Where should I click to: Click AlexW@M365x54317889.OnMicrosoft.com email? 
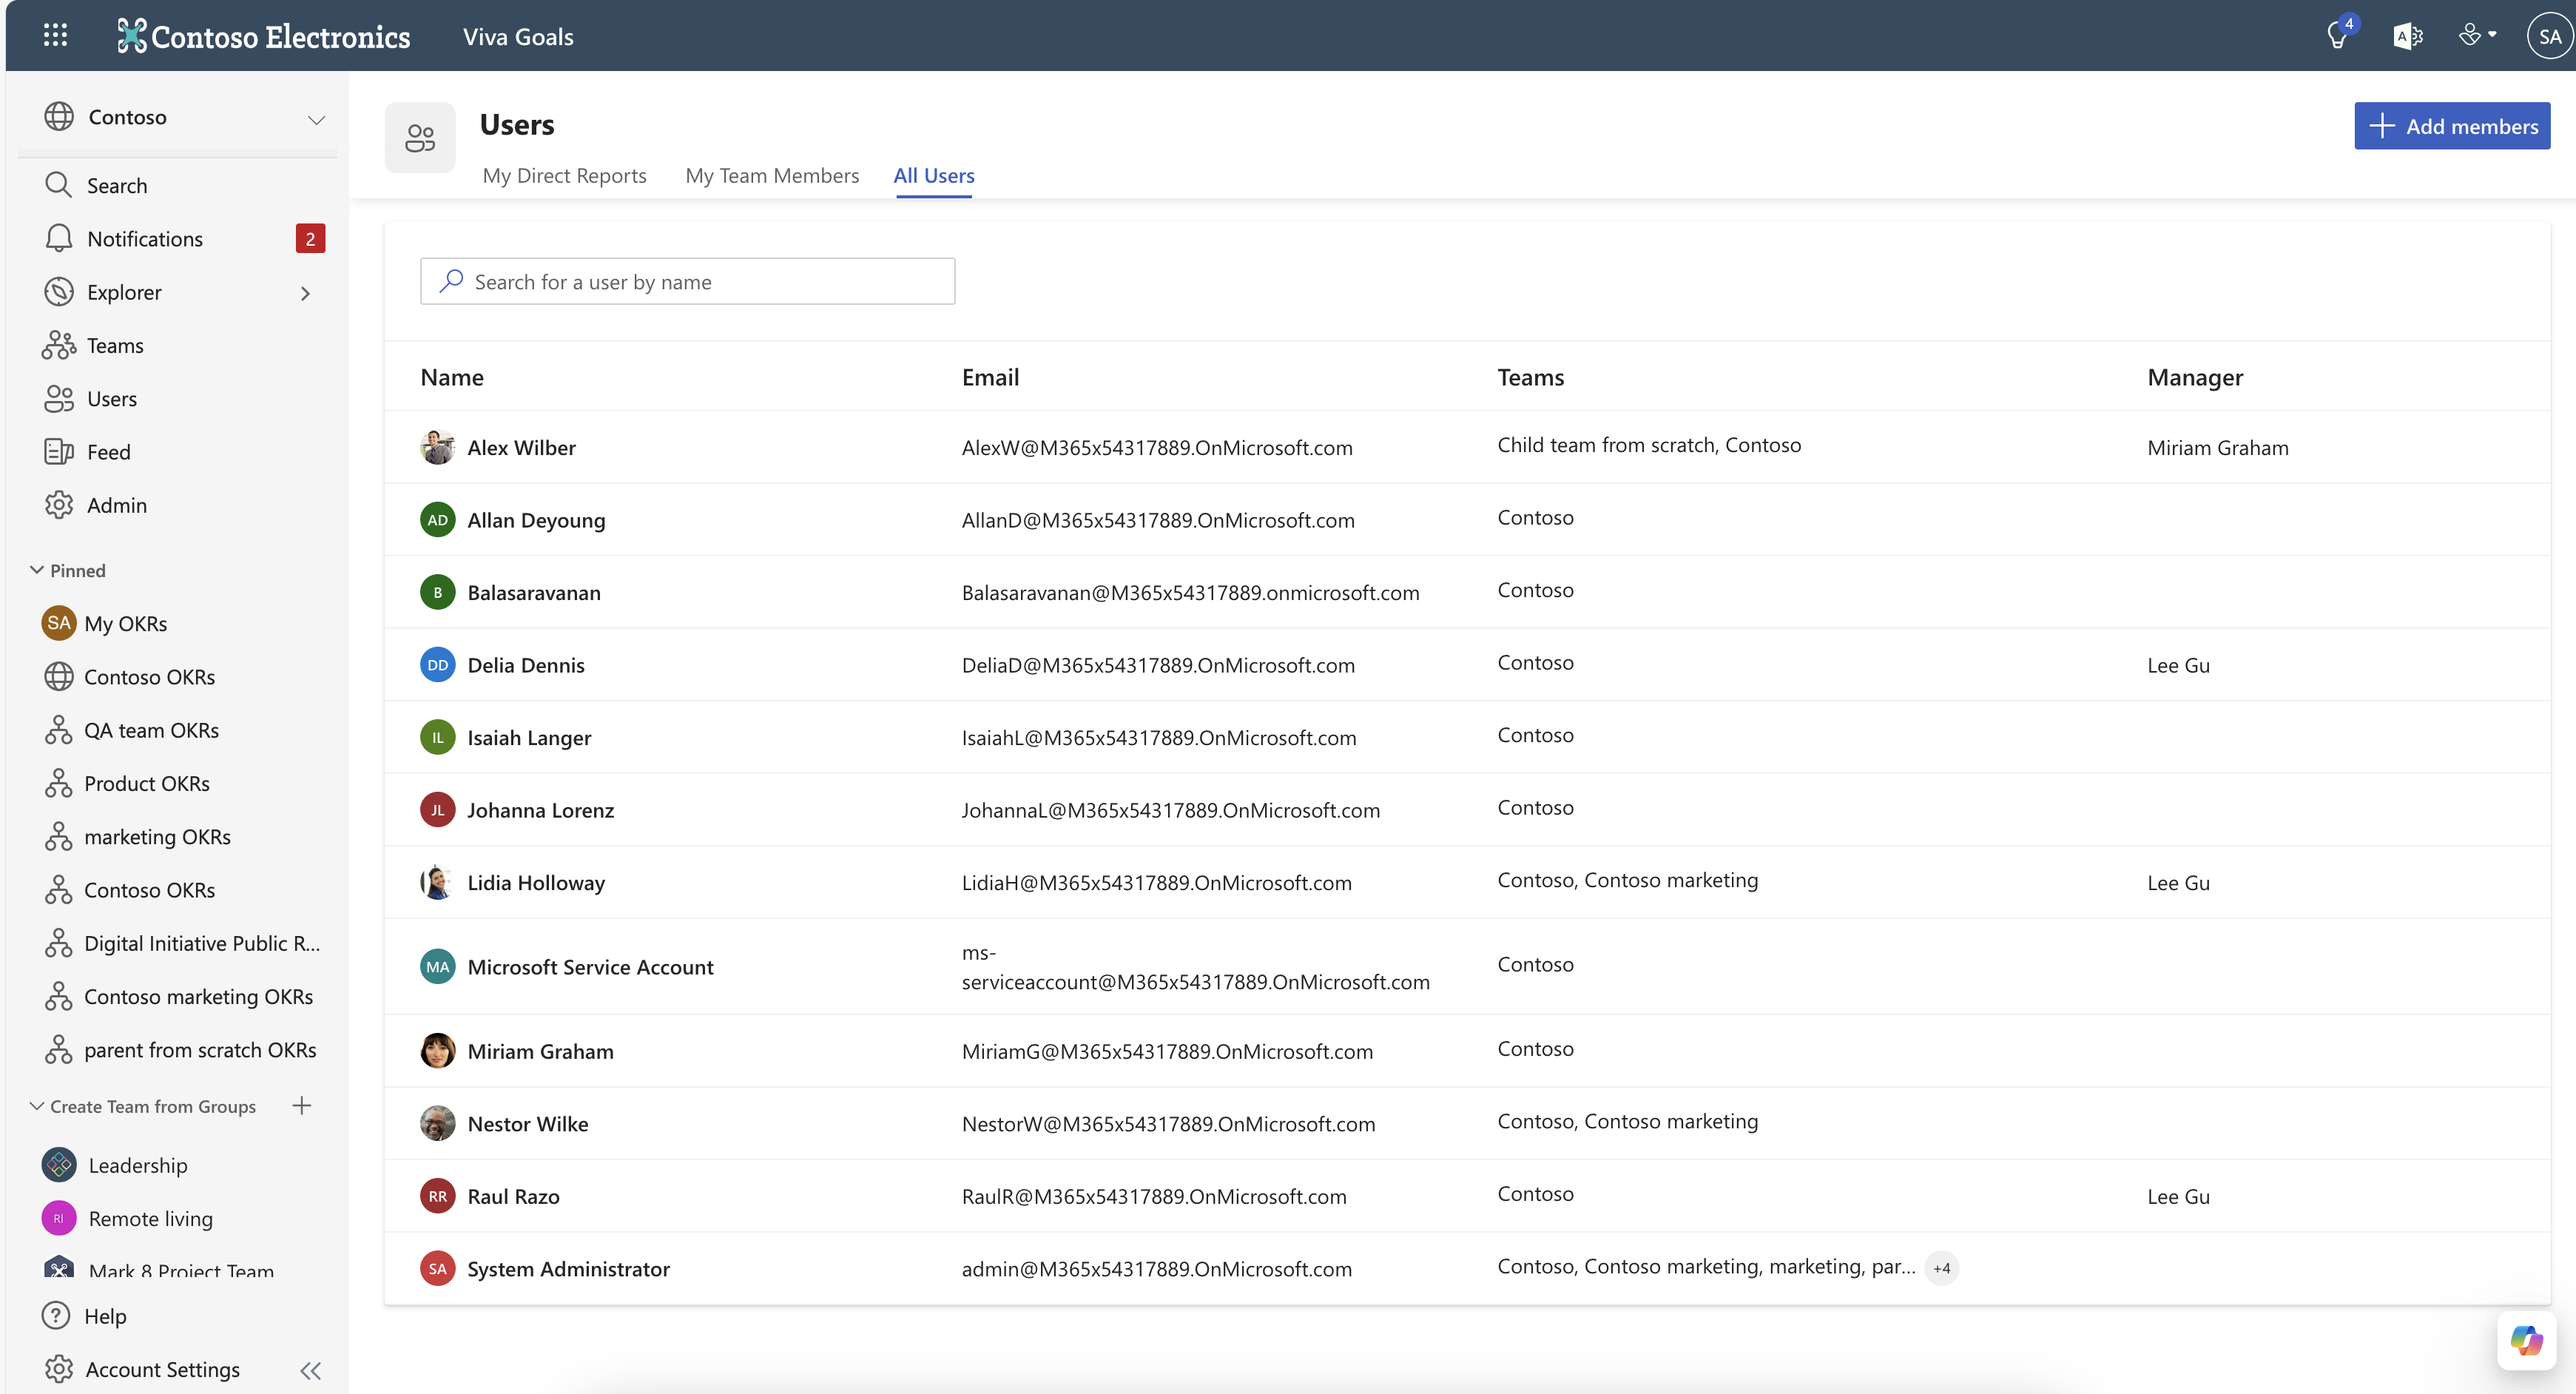click(1157, 447)
